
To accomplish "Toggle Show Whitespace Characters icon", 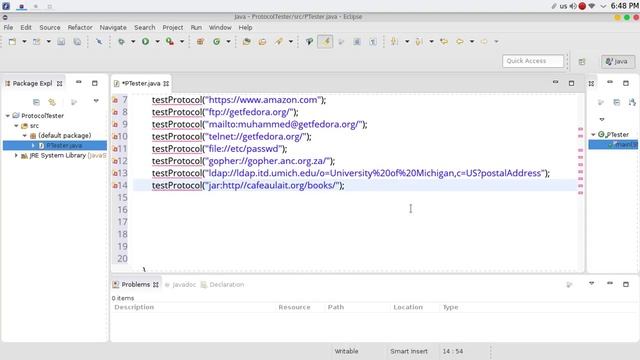I will 373,42.
